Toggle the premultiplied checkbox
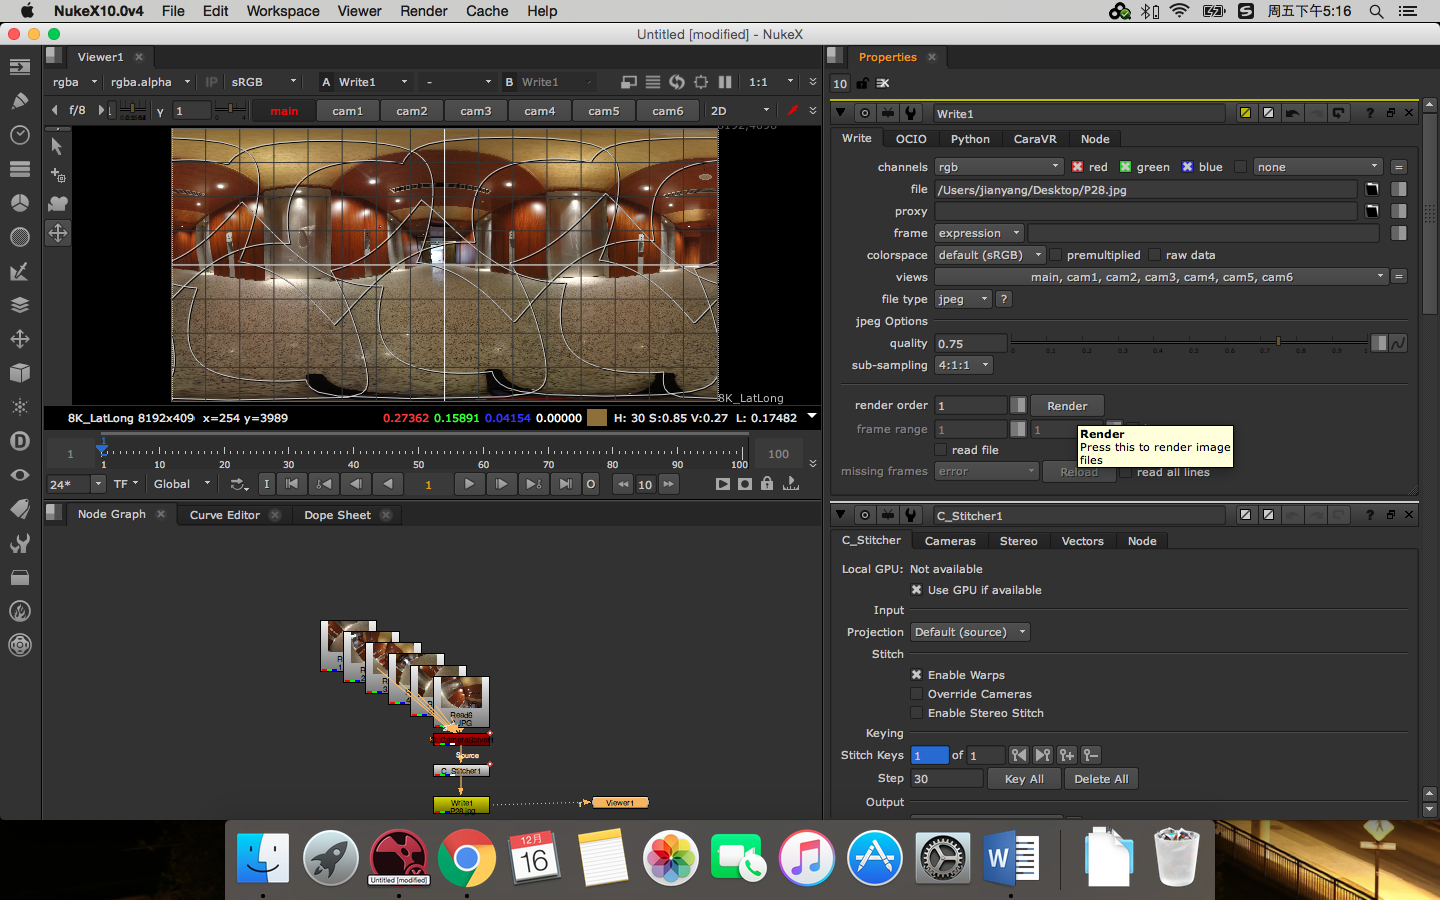The width and height of the screenshot is (1440, 900). [x=1056, y=255]
